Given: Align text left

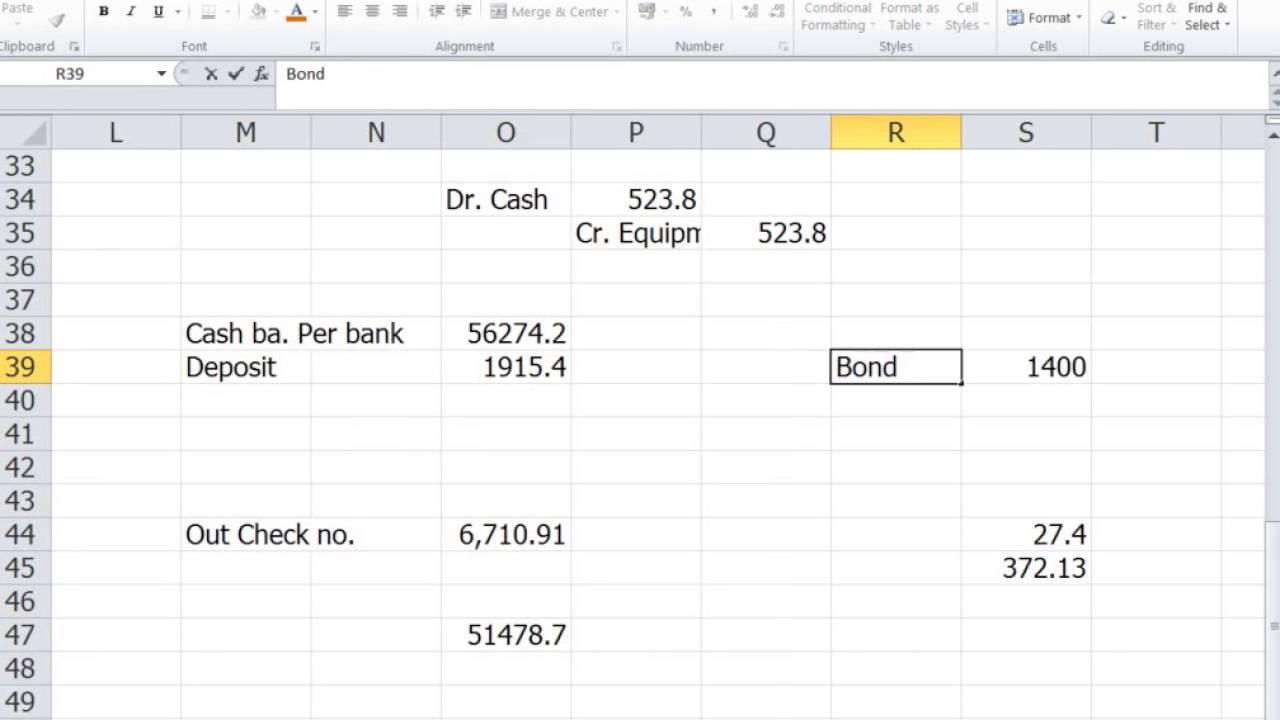Looking at the screenshot, I should pos(345,12).
